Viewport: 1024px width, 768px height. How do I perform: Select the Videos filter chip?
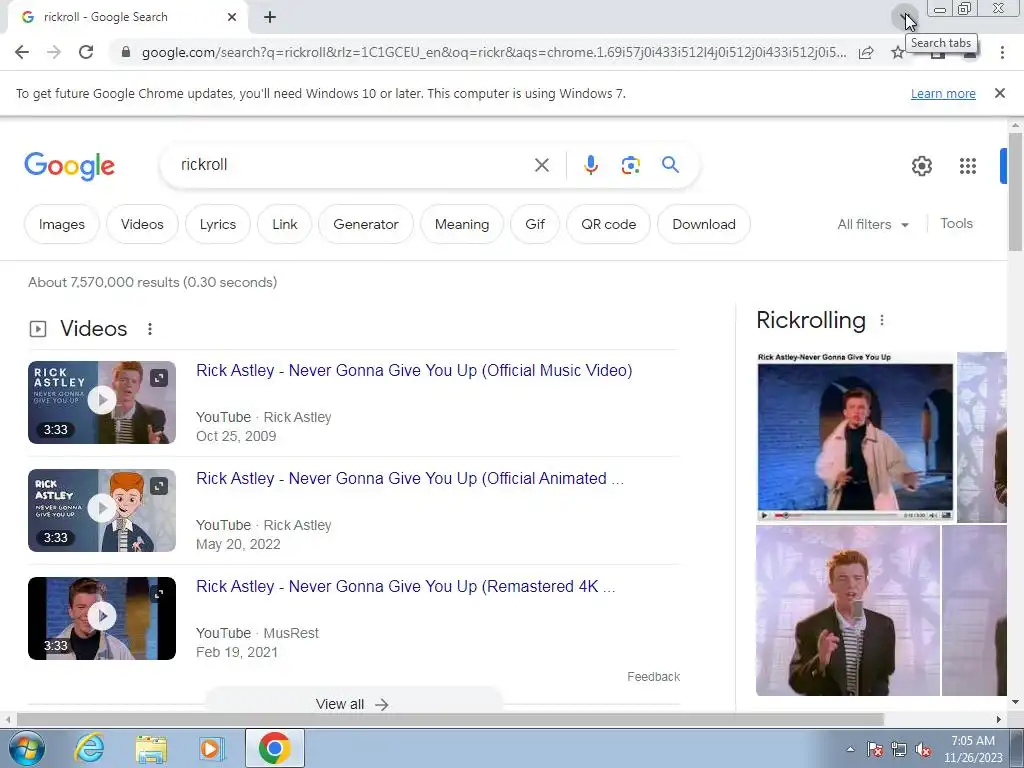tap(142, 224)
